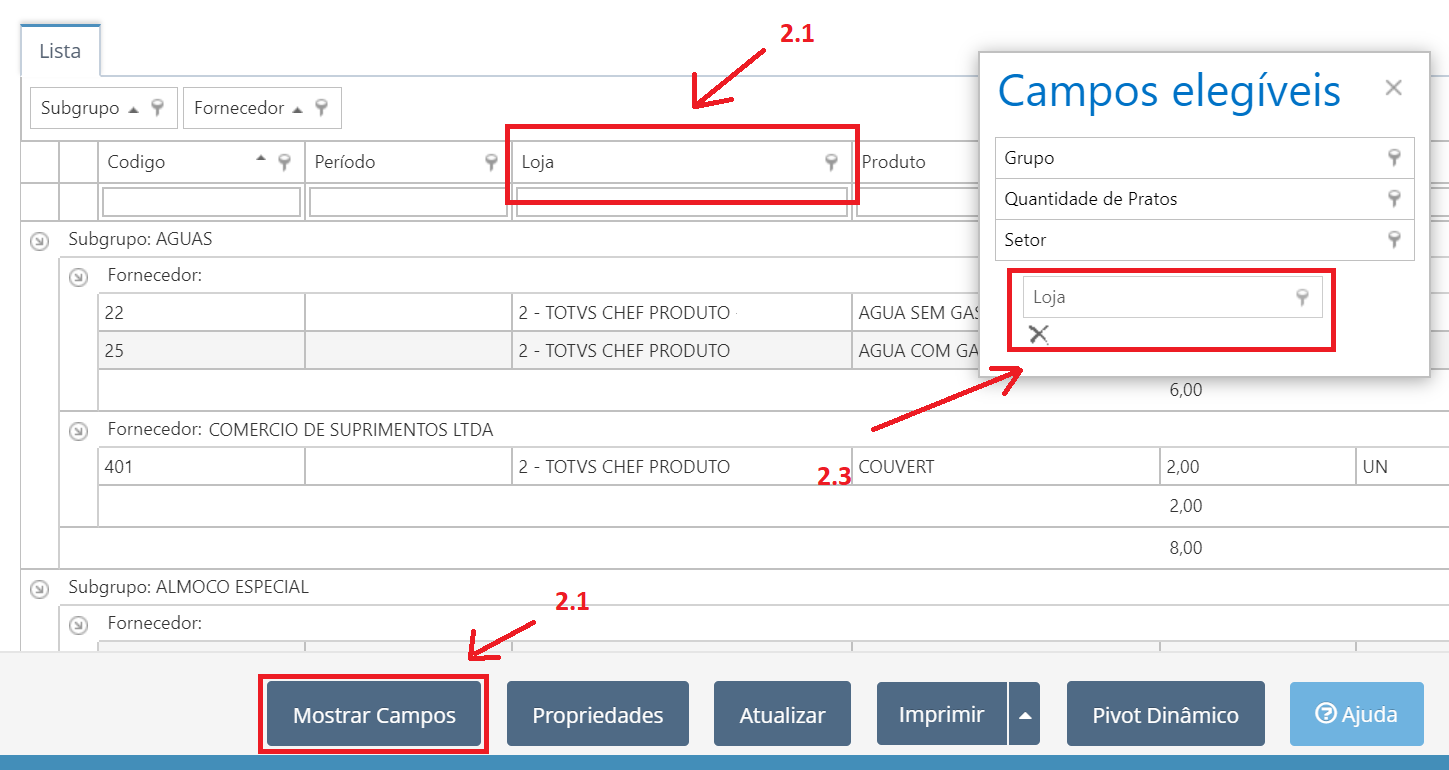Click Loja cell in the code 25 row

click(x=682, y=351)
